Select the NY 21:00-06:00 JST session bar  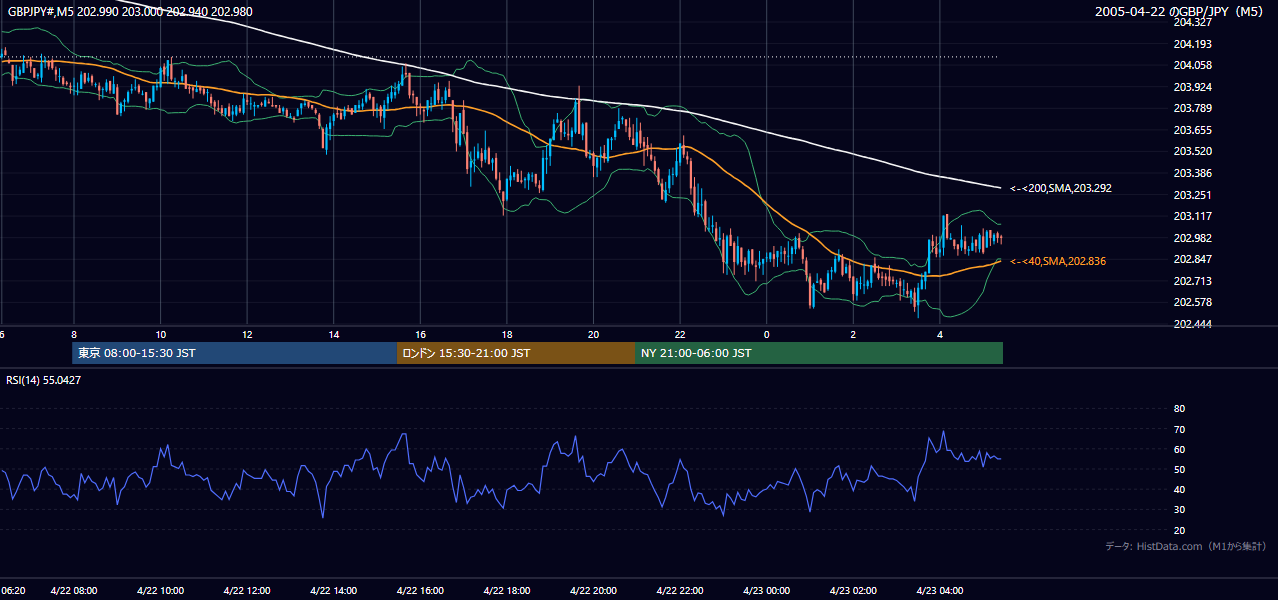pyautogui.click(x=819, y=353)
